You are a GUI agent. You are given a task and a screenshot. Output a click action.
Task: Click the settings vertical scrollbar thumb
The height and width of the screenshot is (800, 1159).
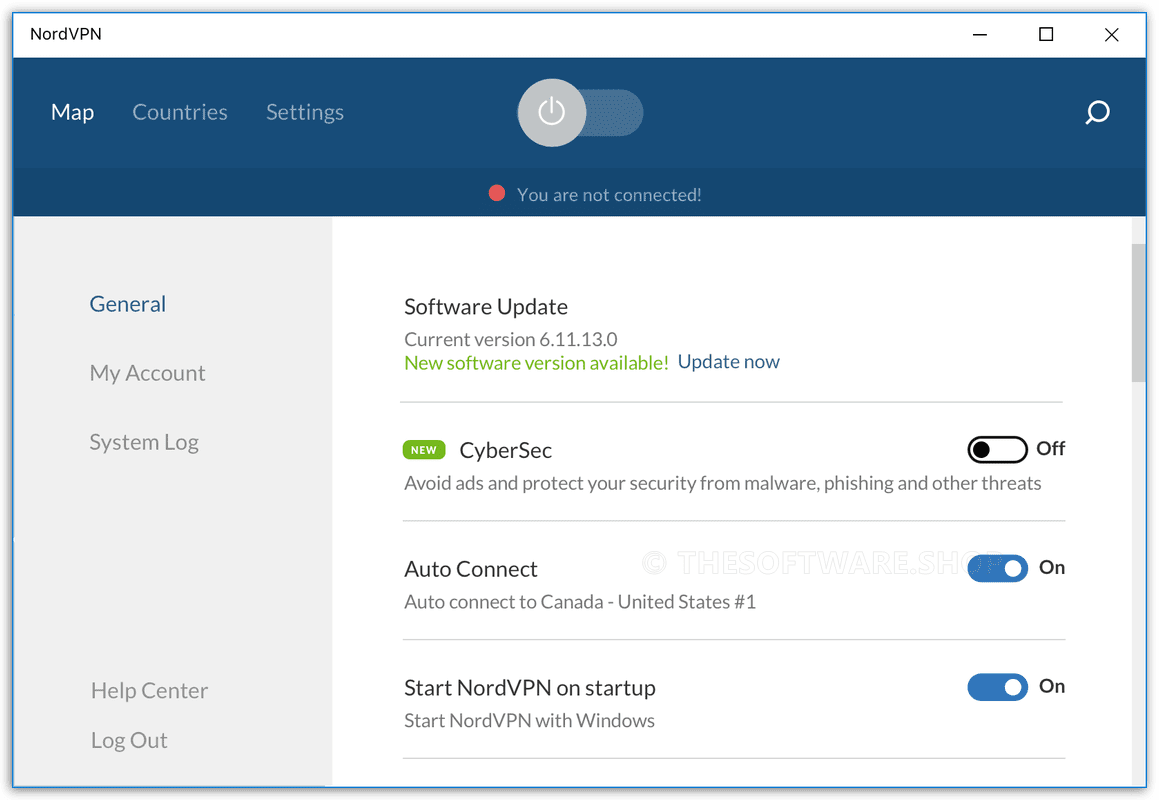click(x=1138, y=313)
